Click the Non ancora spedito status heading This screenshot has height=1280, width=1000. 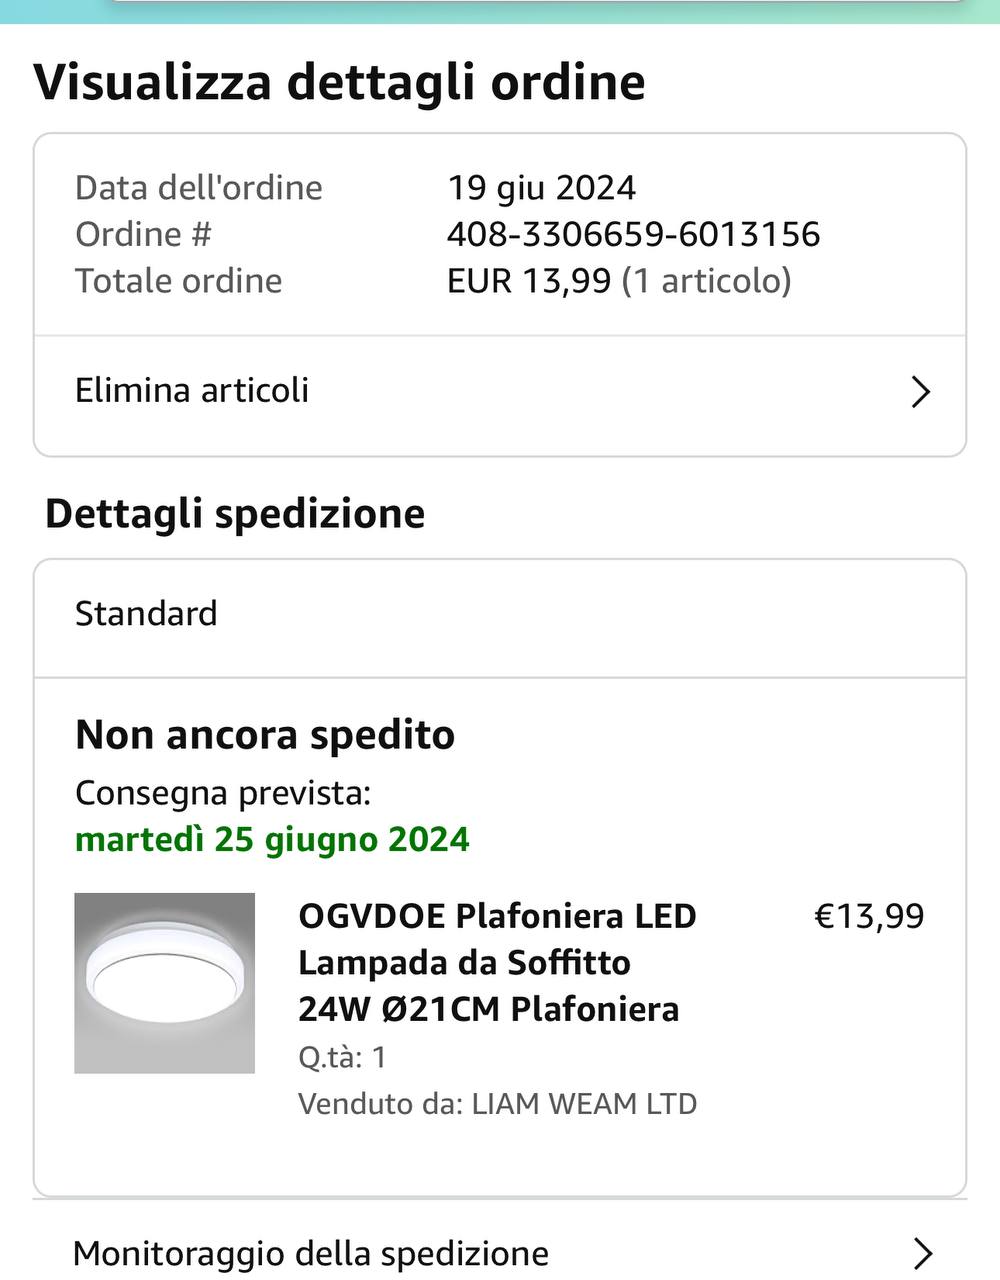[265, 735]
